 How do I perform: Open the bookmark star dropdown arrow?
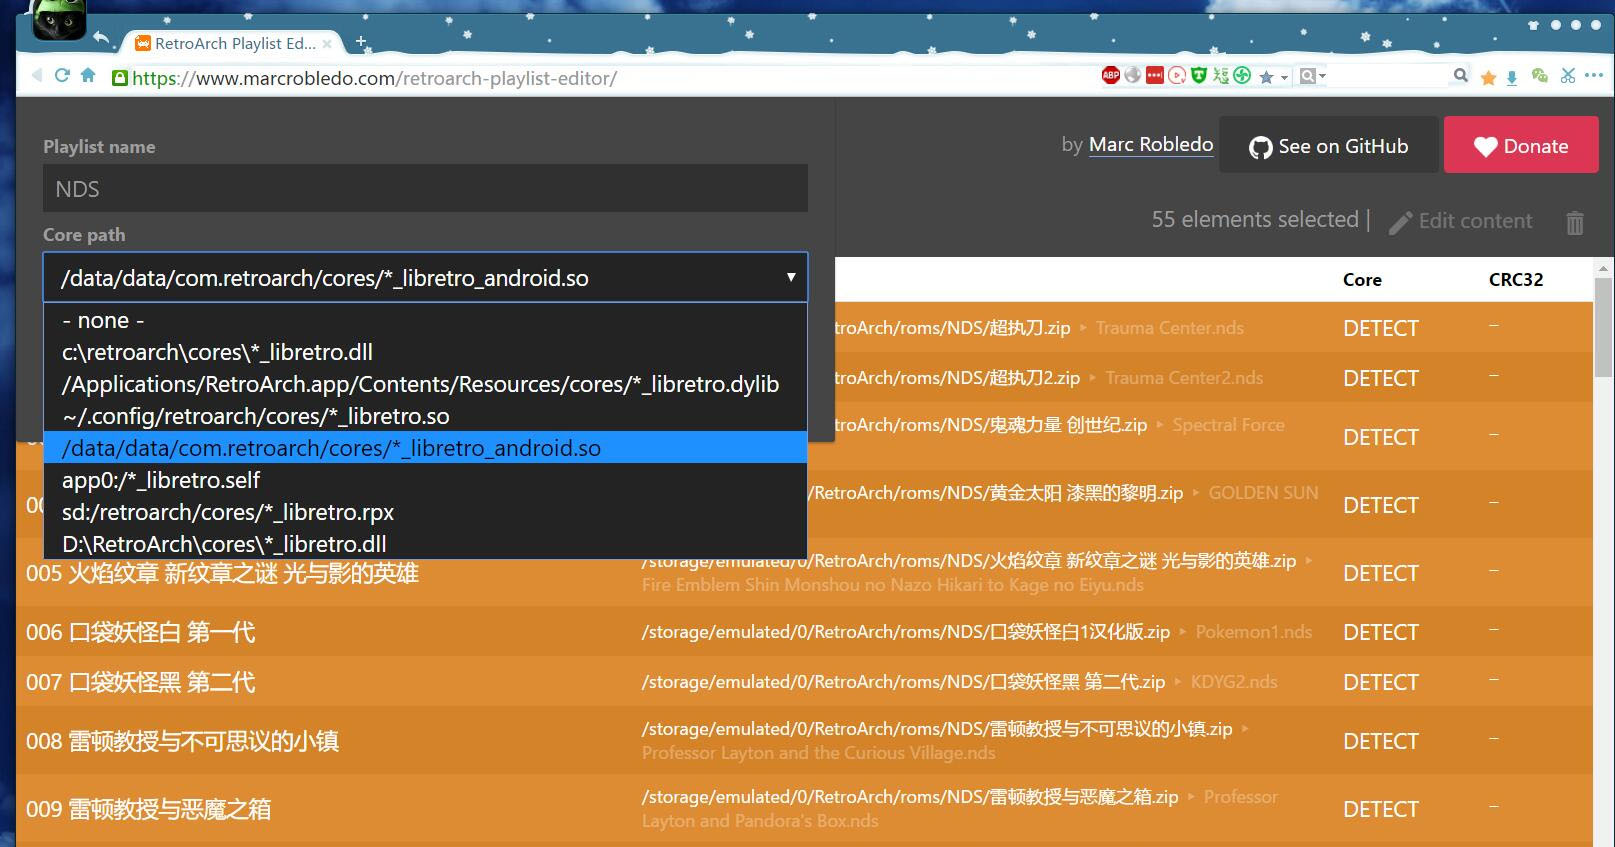pos(1284,77)
